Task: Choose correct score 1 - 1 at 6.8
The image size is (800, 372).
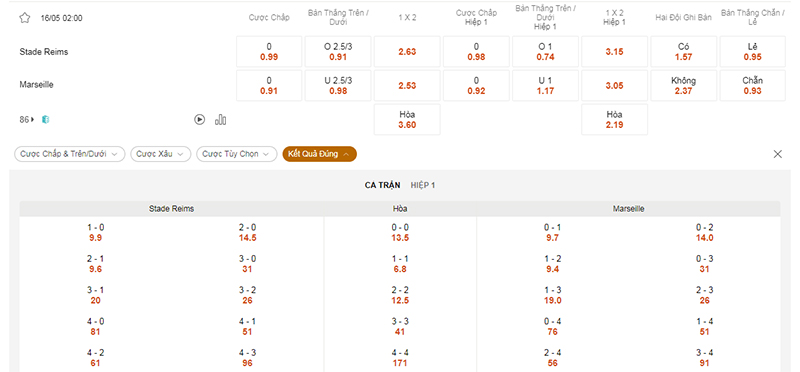Action: pos(400,264)
